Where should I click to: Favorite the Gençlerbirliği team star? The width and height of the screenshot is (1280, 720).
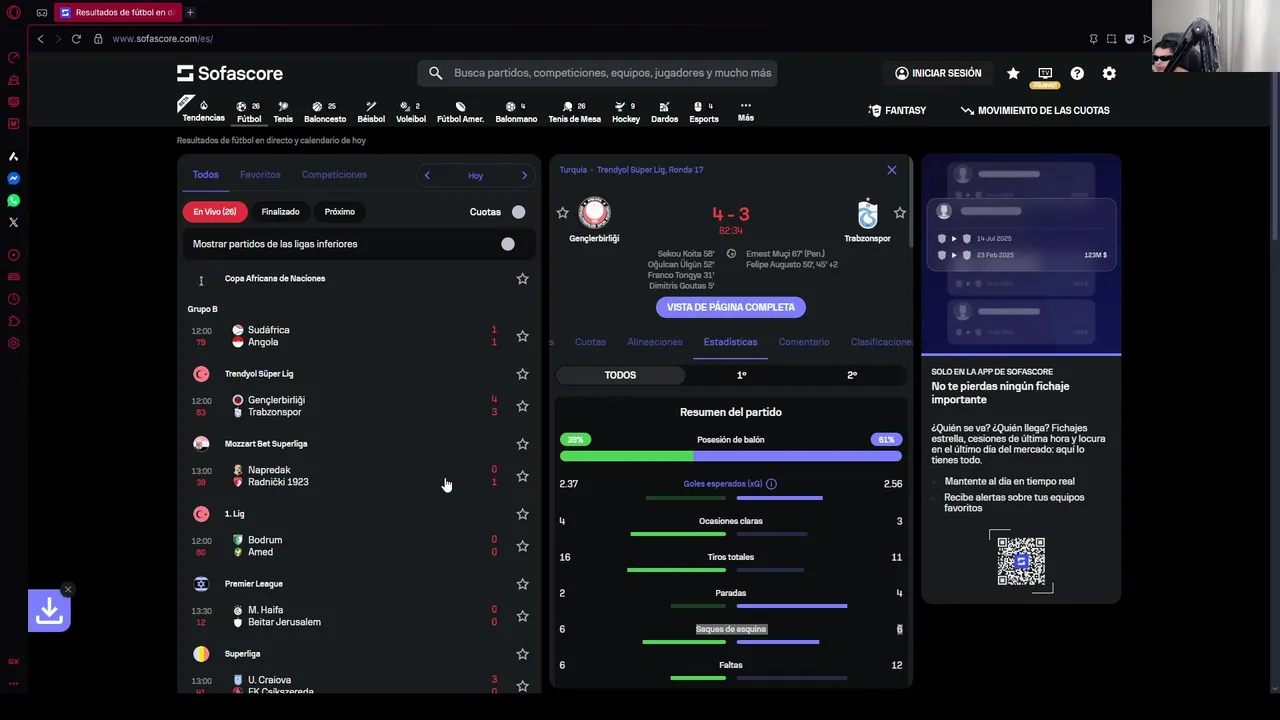point(562,213)
